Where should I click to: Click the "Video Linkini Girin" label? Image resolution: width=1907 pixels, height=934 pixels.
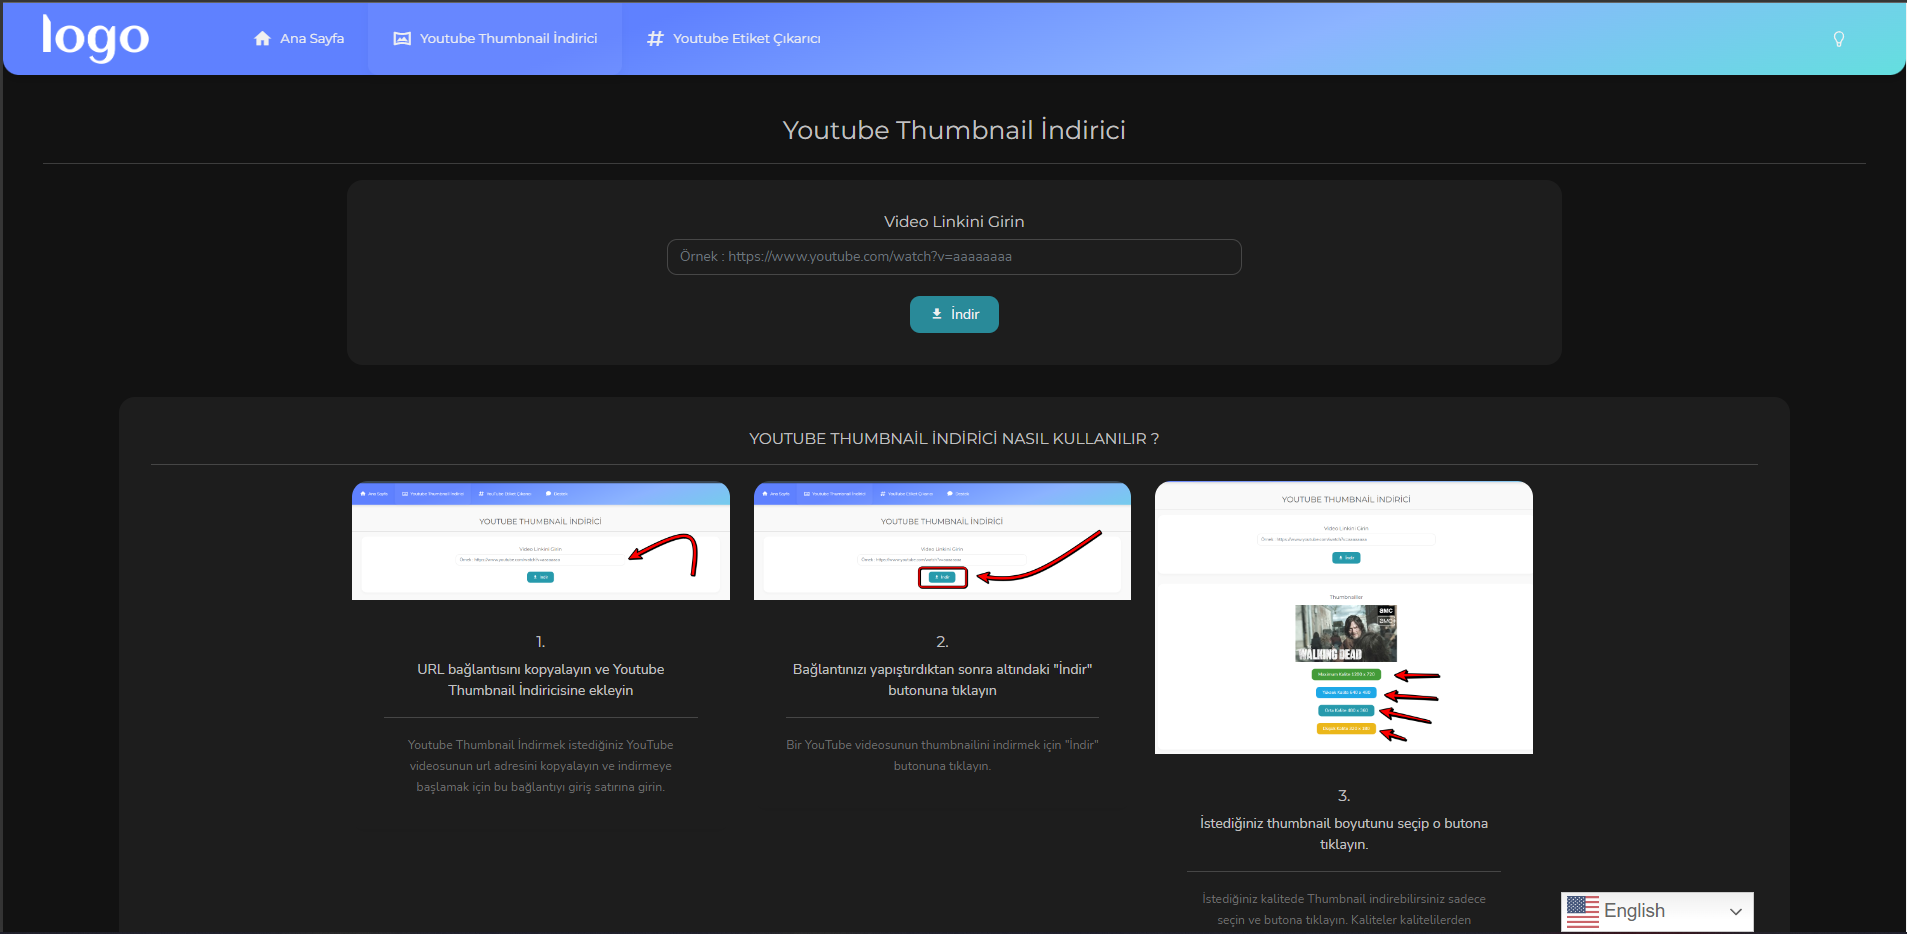954,222
